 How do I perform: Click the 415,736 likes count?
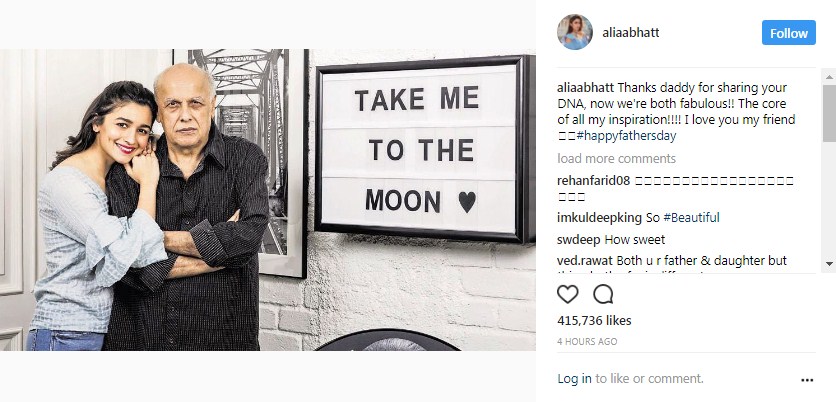[x=594, y=320]
